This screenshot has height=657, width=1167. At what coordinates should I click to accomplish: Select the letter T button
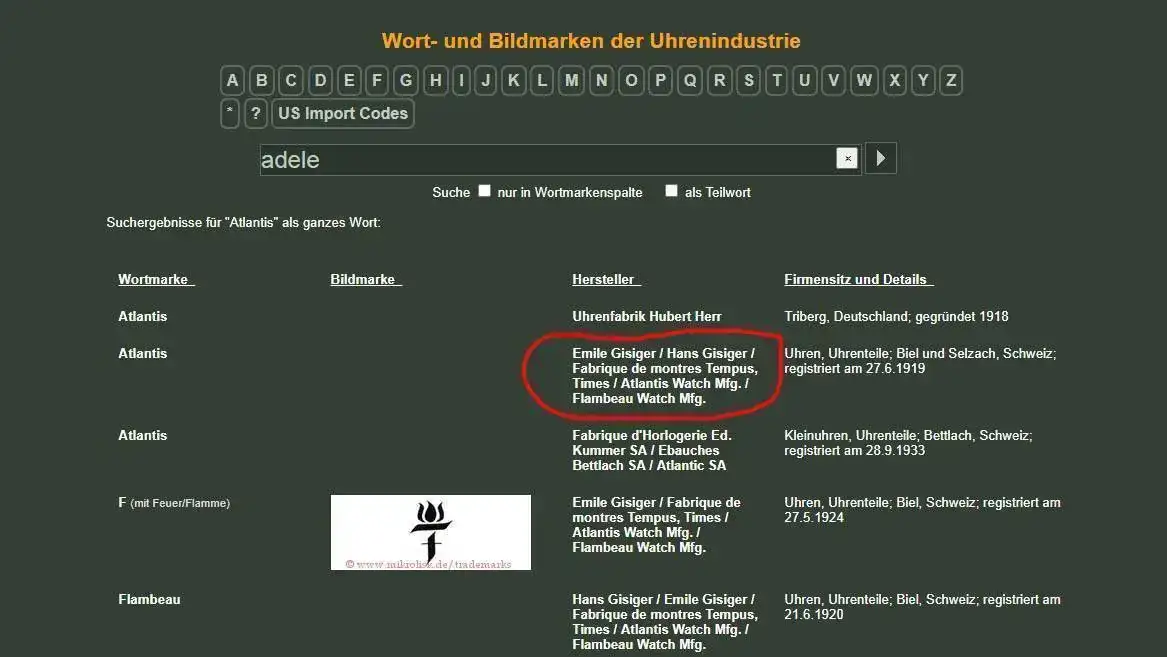click(x=777, y=80)
